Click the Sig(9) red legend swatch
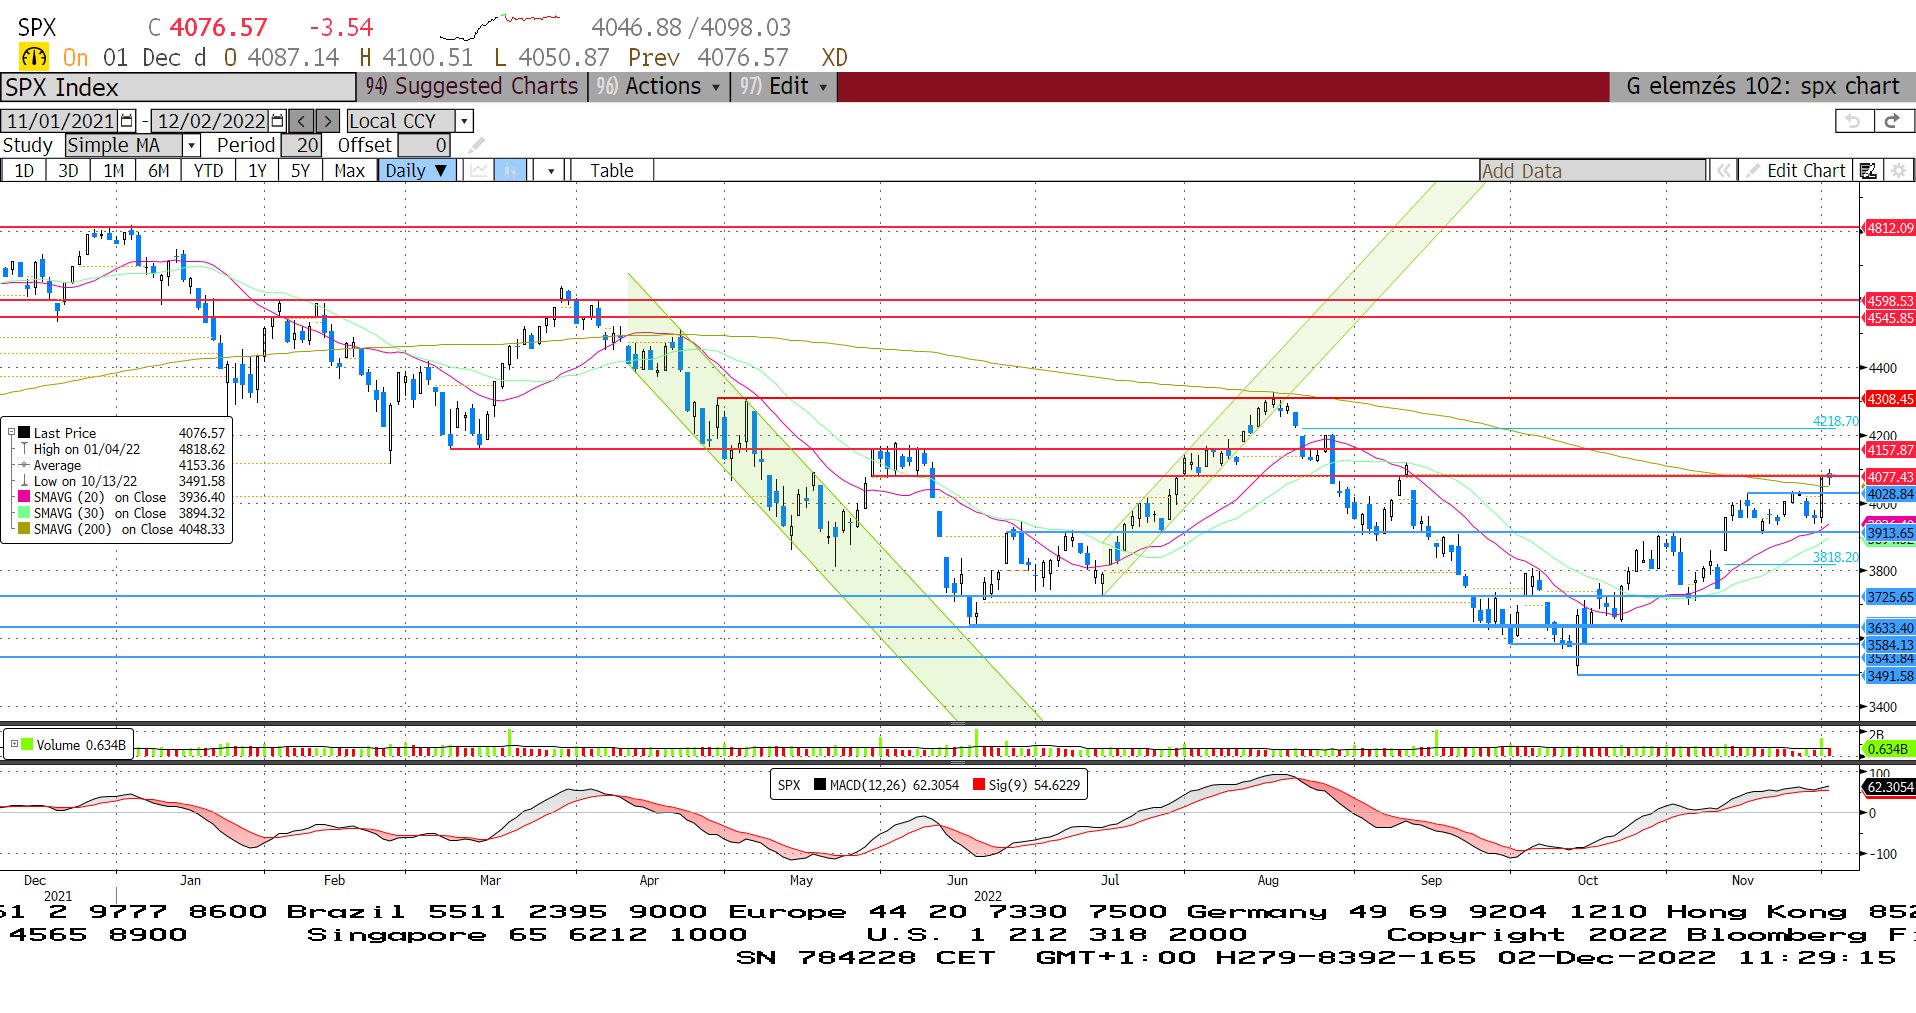Screen dimensions: 1916x1013 [x=979, y=785]
